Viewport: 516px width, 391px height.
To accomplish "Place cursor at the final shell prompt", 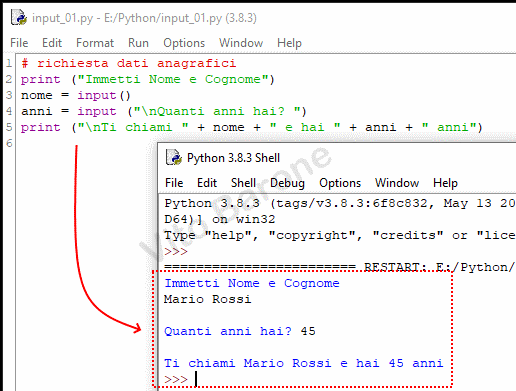I will point(196,379).
